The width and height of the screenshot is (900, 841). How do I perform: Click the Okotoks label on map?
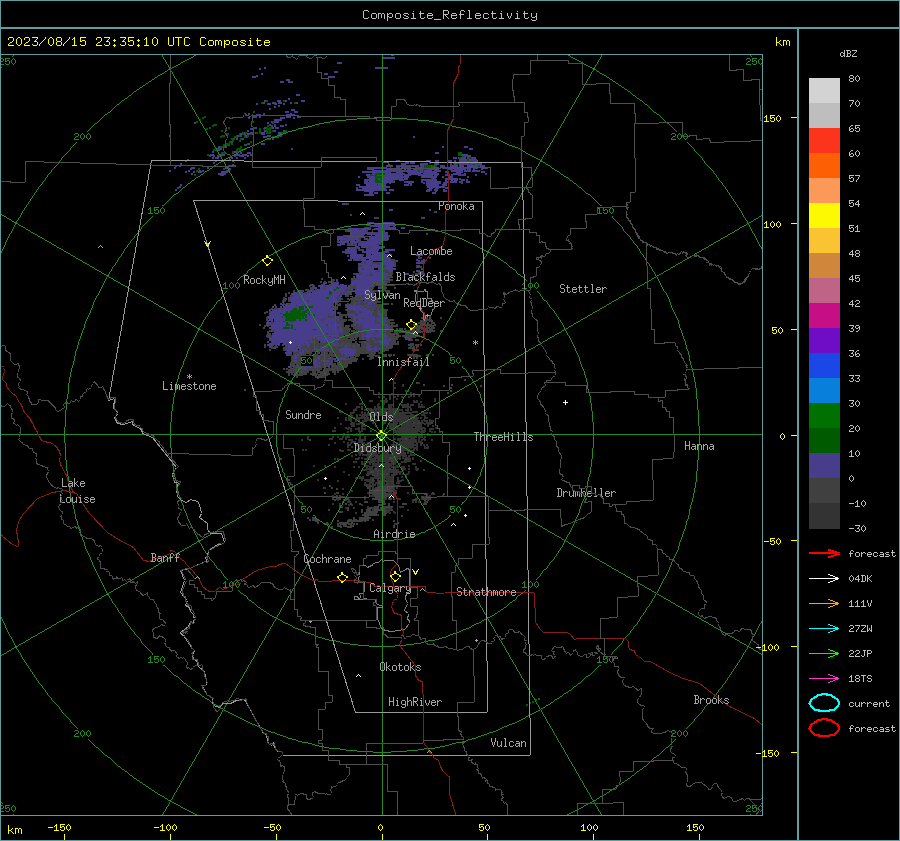(400, 667)
